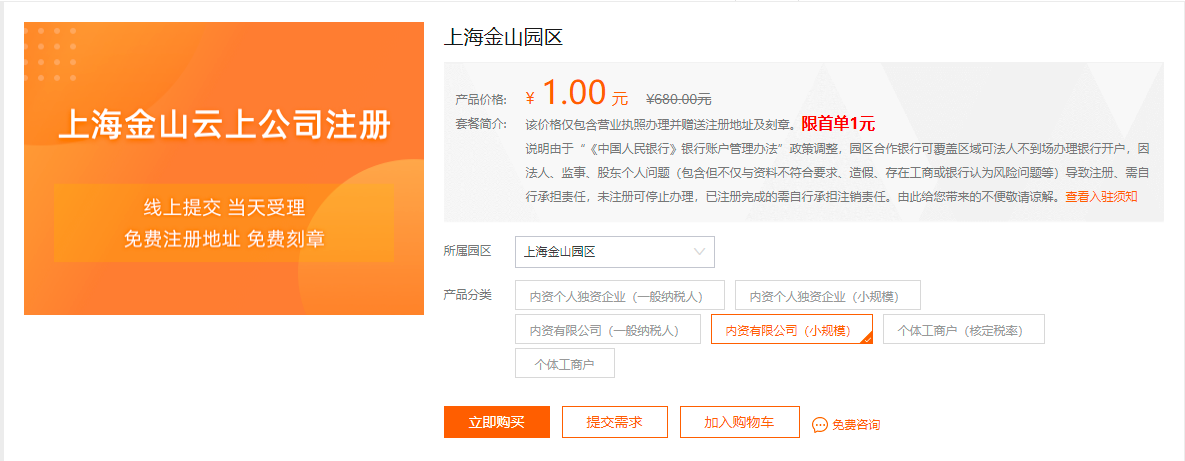Choose 内资有限公司（一般纳税人）category
This screenshot has height=461, width=1185.
(608, 330)
